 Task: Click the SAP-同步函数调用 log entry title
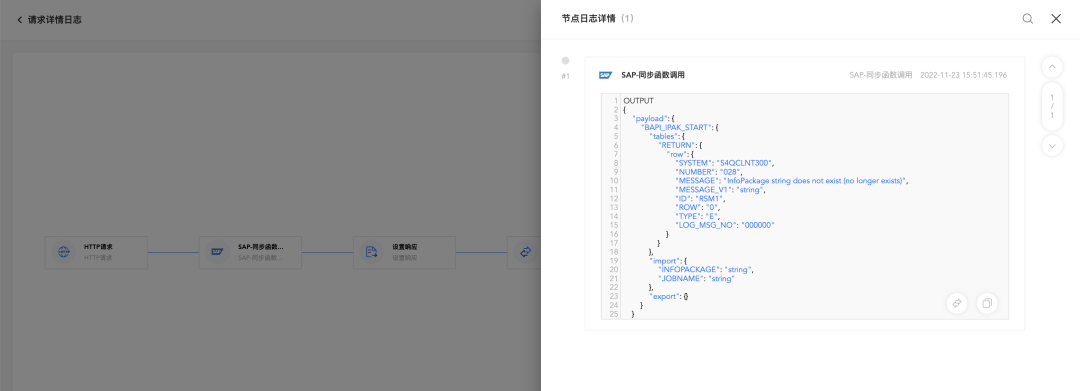(653, 75)
